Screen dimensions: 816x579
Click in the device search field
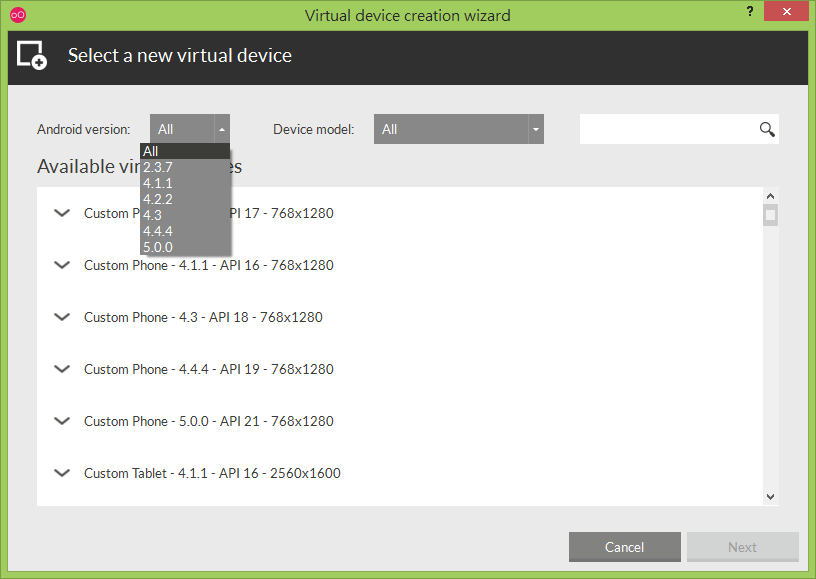click(669, 129)
